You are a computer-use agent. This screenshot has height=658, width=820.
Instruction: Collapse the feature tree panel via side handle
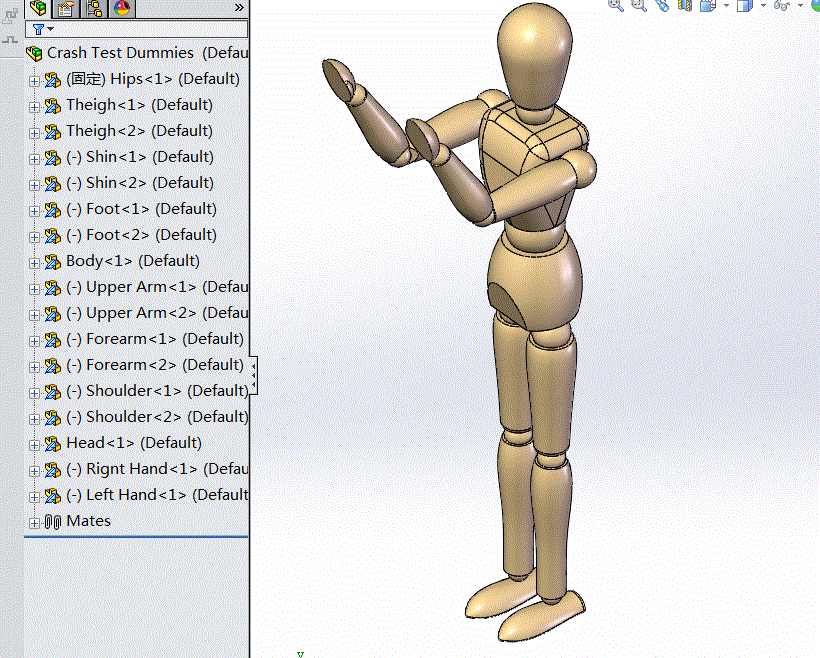(254, 375)
